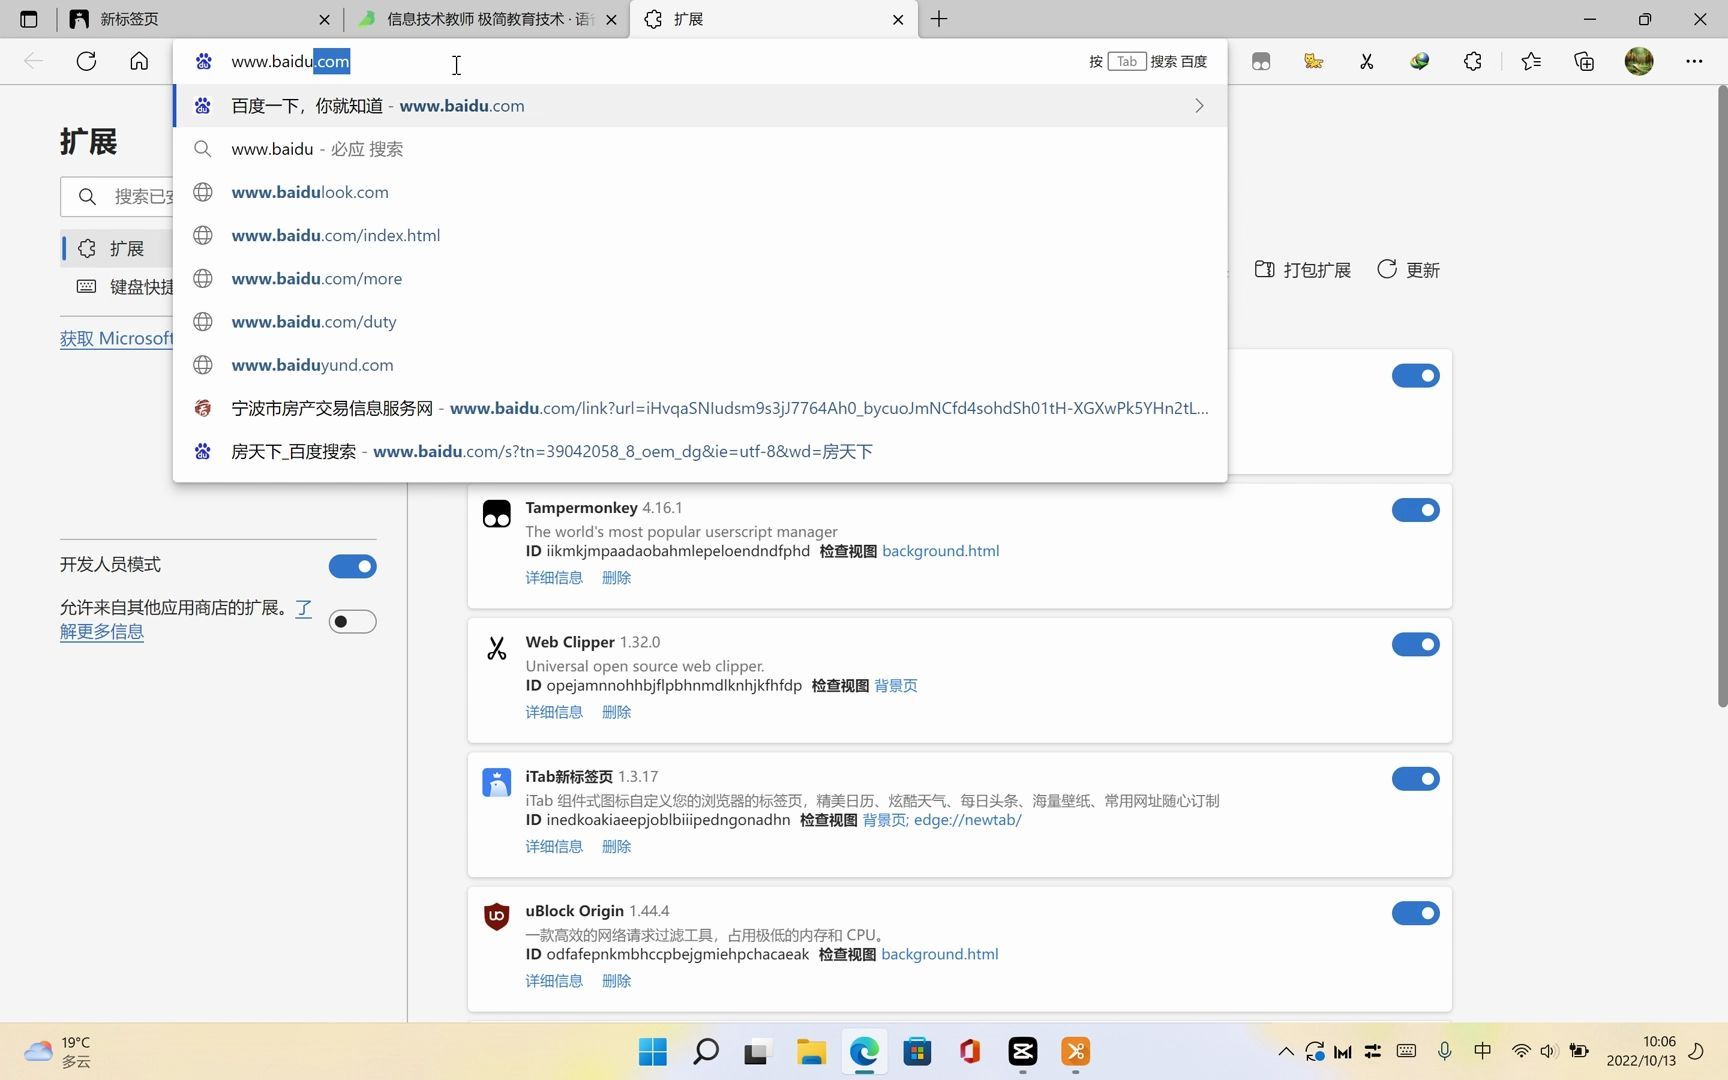Open the clock and date panel
Screen dimensions: 1728x1080
[1641, 1051]
